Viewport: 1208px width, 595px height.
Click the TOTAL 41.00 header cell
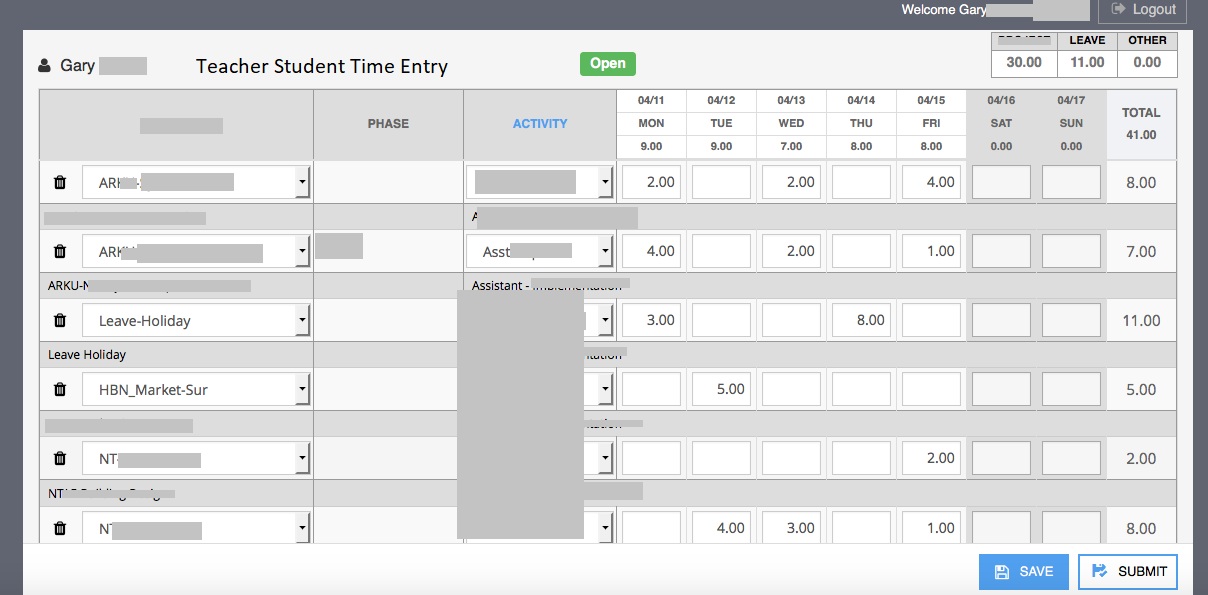[x=1141, y=124]
